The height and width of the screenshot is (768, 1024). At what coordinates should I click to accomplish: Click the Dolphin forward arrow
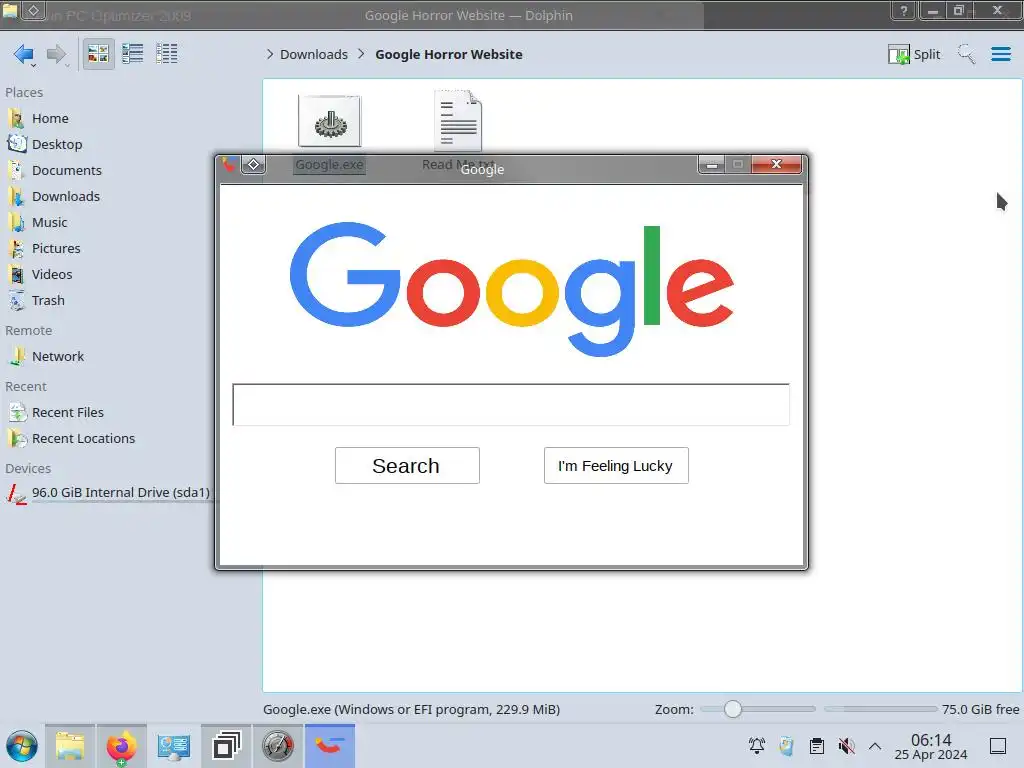pyautogui.click(x=57, y=54)
